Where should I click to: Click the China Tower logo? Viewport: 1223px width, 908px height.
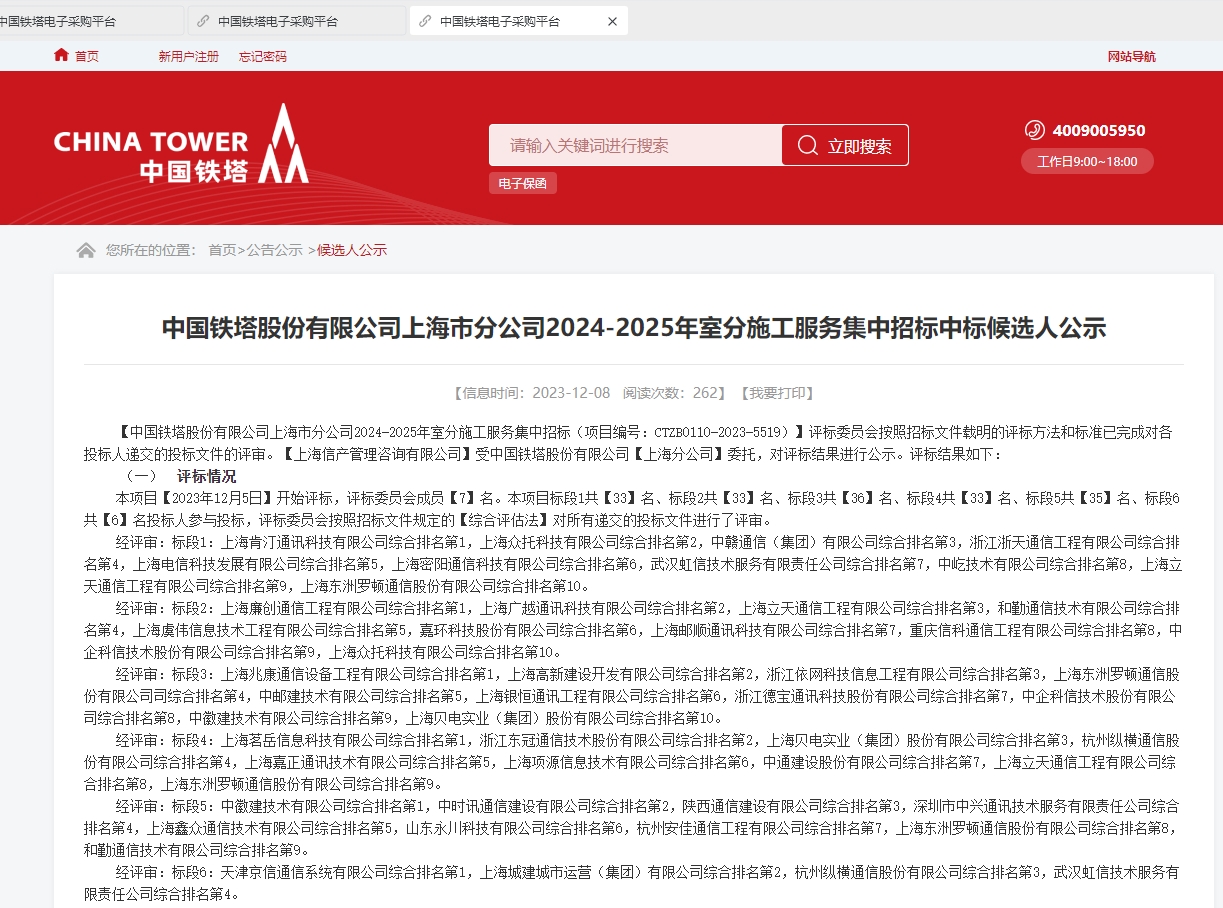pos(181,145)
